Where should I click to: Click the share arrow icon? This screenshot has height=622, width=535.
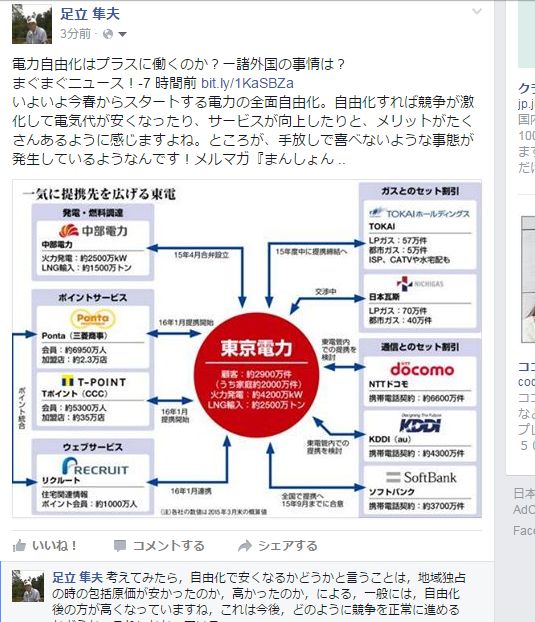(x=245, y=546)
